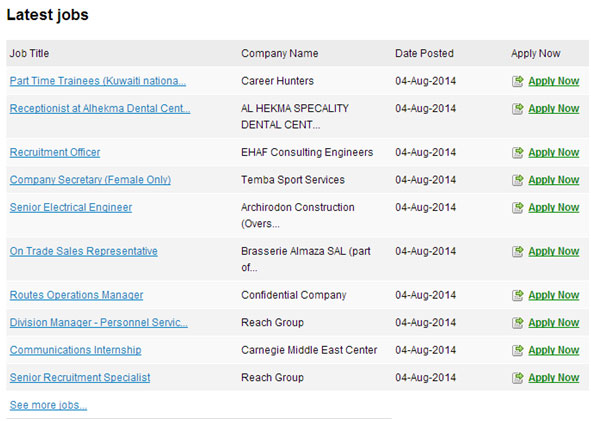Click apply icon for Routes Operations Manager
This screenshot has width=591, height=421.
(x=518, y=295)
